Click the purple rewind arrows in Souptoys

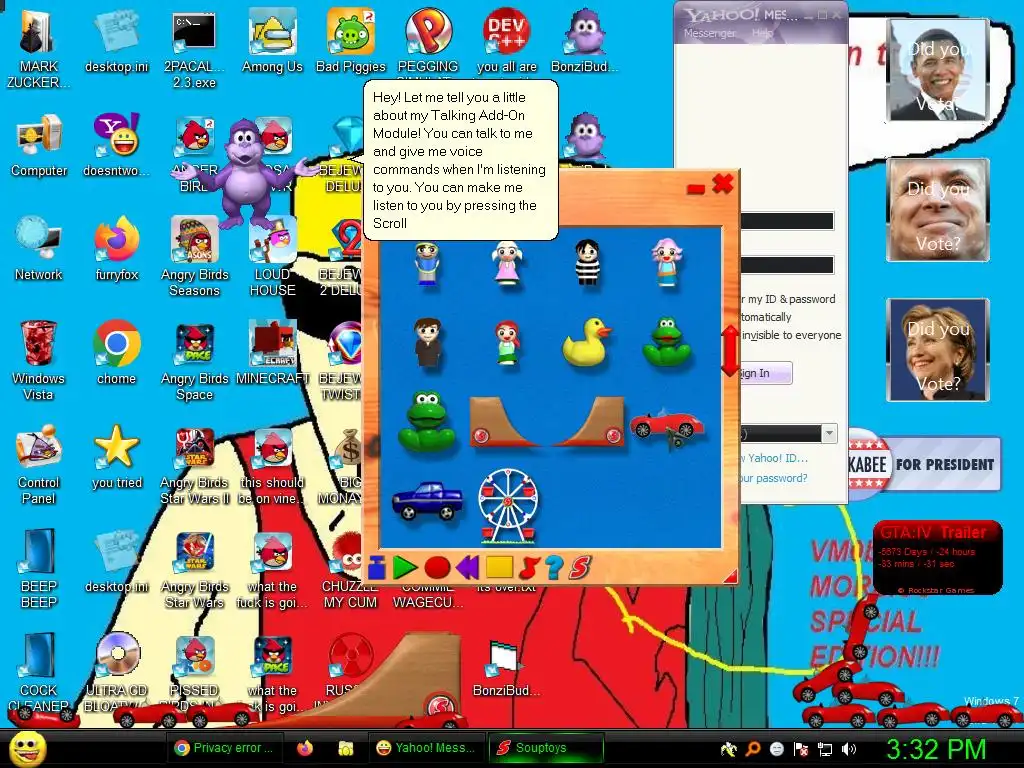[468, 568]
